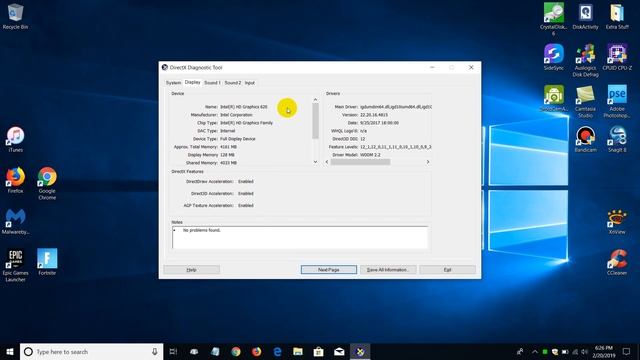Open the Malwarebytes desktop shortcut
The height and width of the screenshot is (360, 640).
(x=16, y=221)
